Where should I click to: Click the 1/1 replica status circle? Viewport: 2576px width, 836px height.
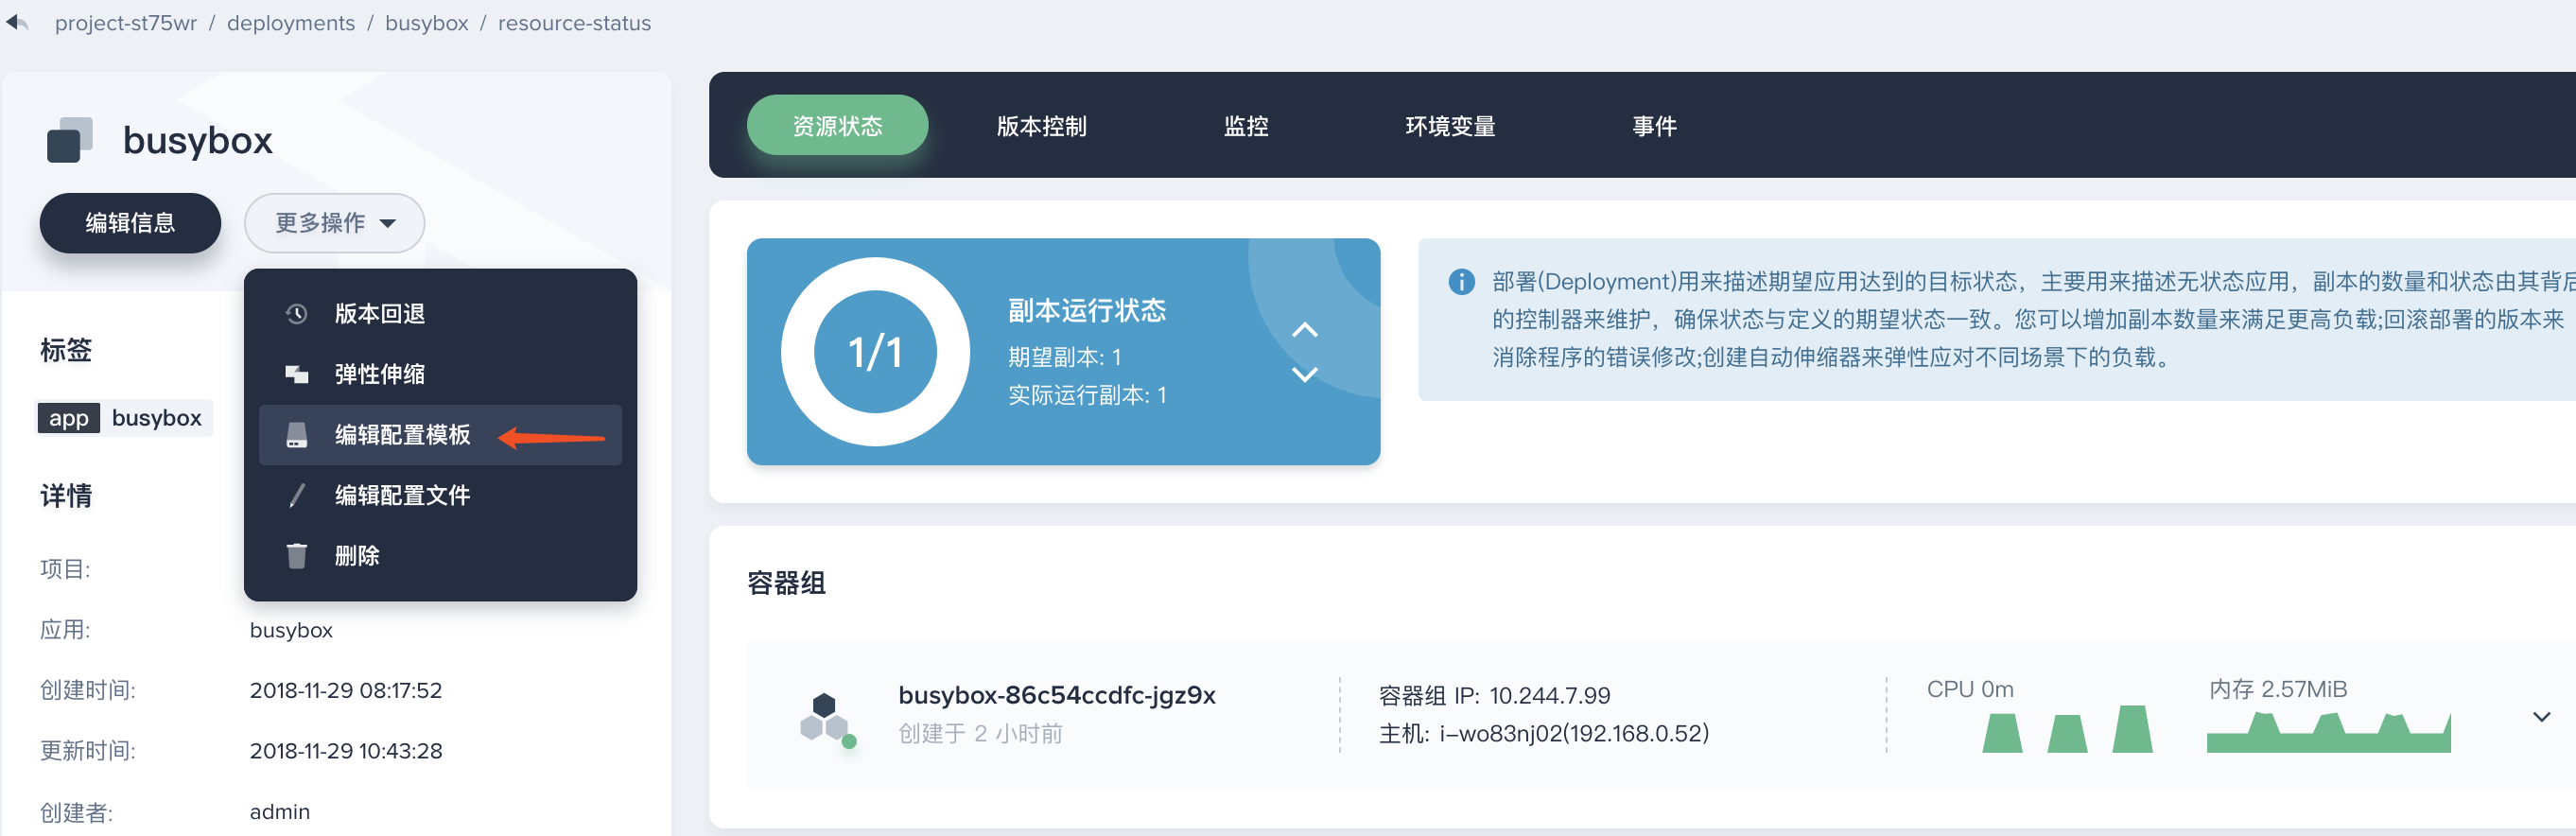click(x=875, y=352)
